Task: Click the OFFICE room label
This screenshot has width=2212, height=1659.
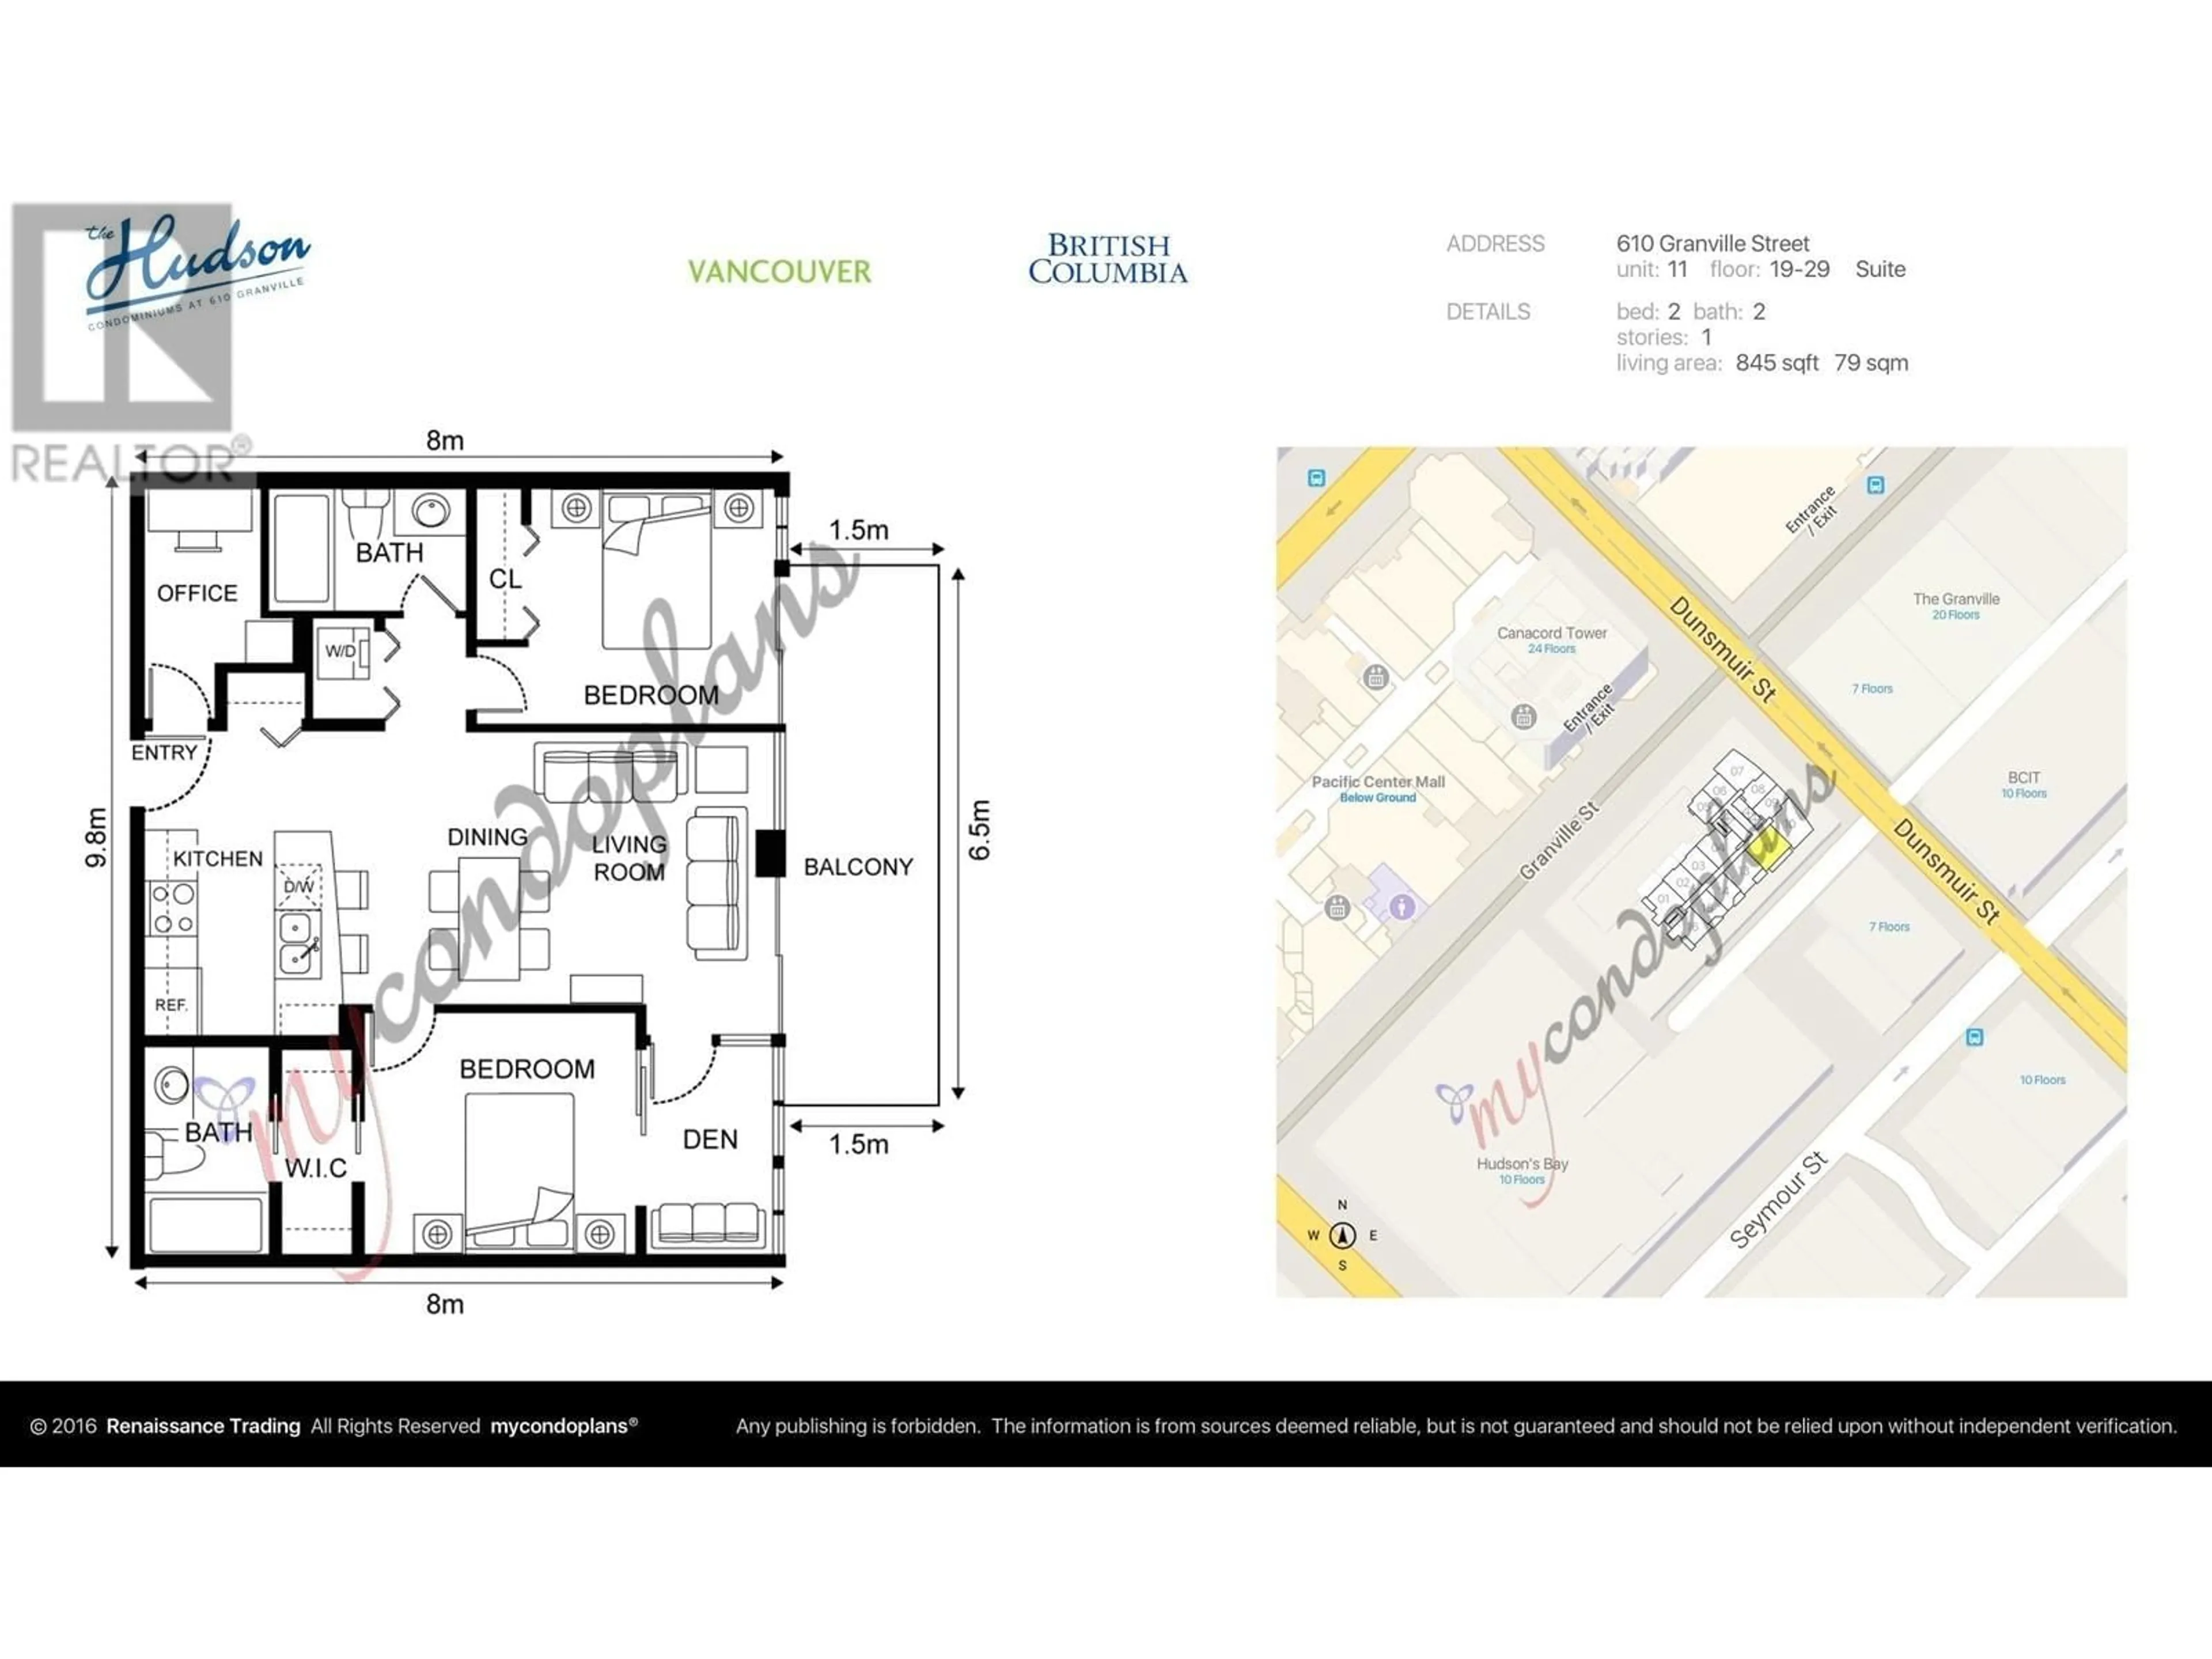Action: 197,593
